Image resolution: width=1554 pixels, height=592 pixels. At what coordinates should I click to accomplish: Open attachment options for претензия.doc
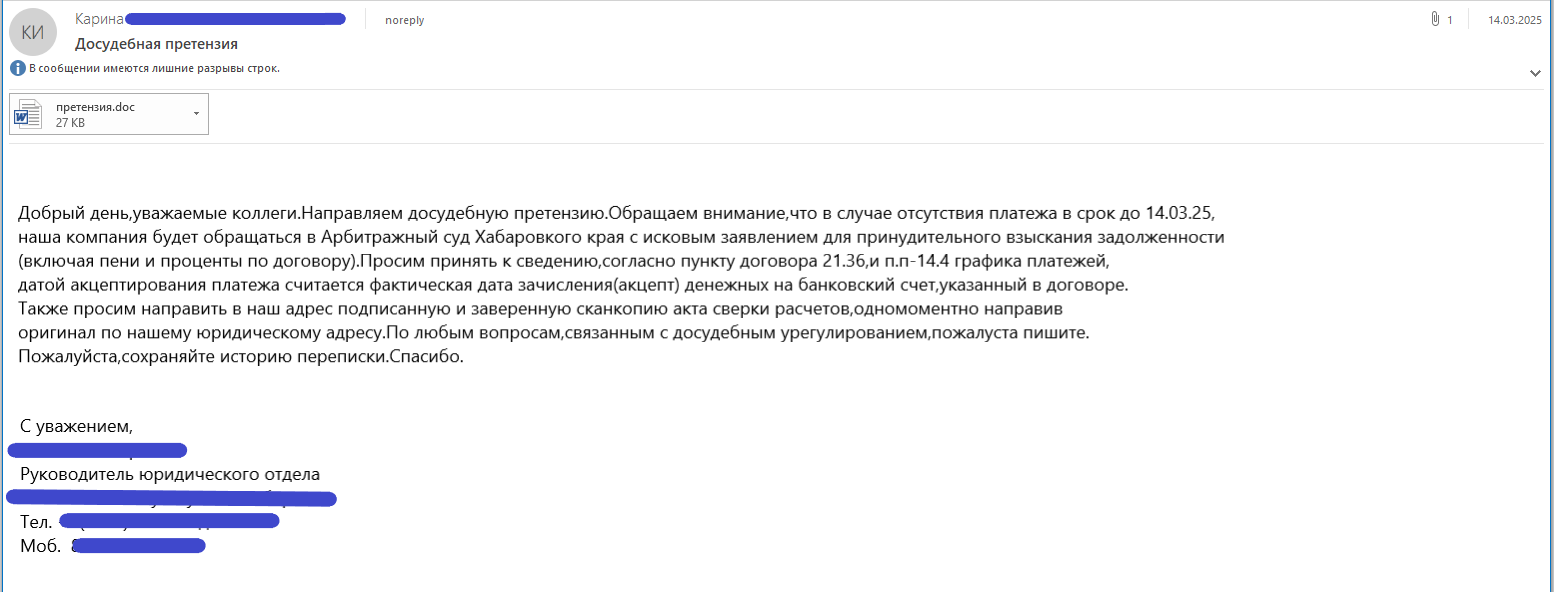(x=195, y=113)
